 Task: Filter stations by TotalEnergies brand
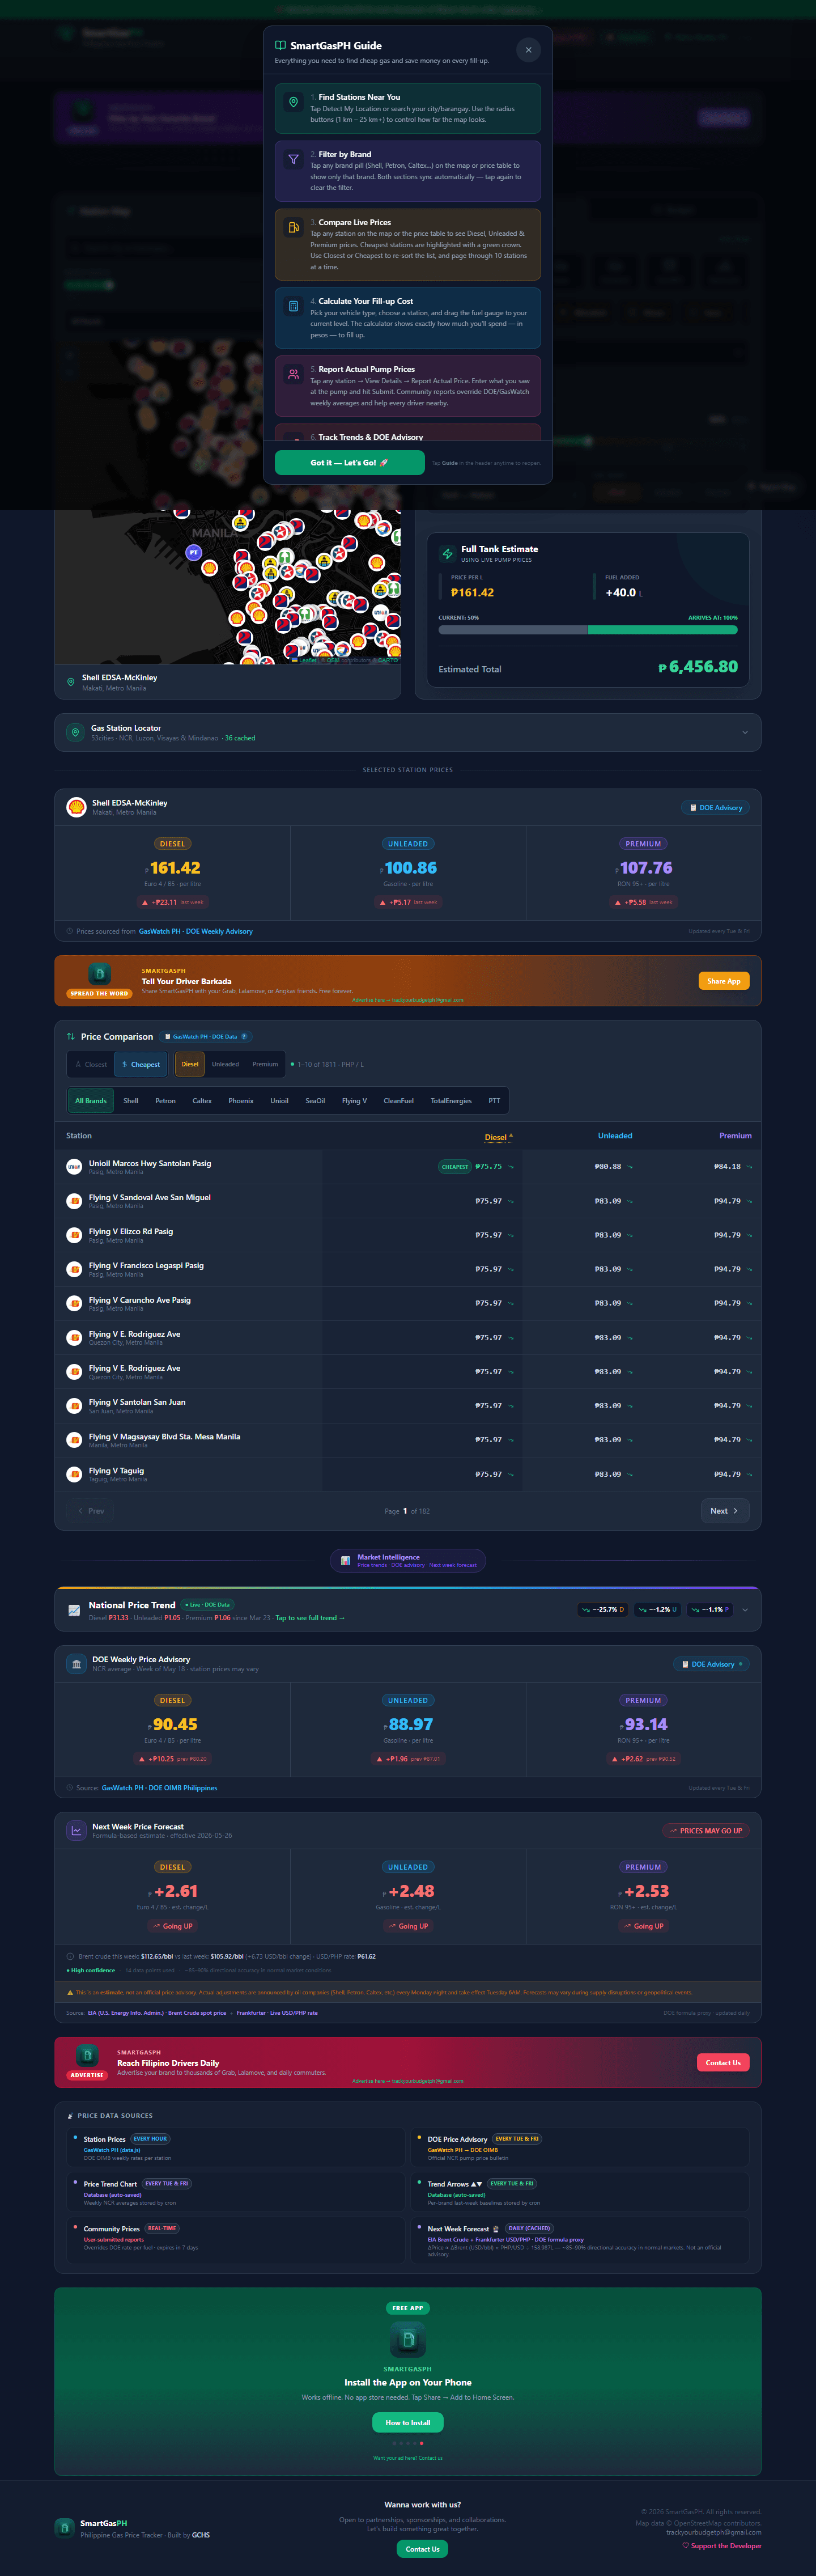[451, 1101]
